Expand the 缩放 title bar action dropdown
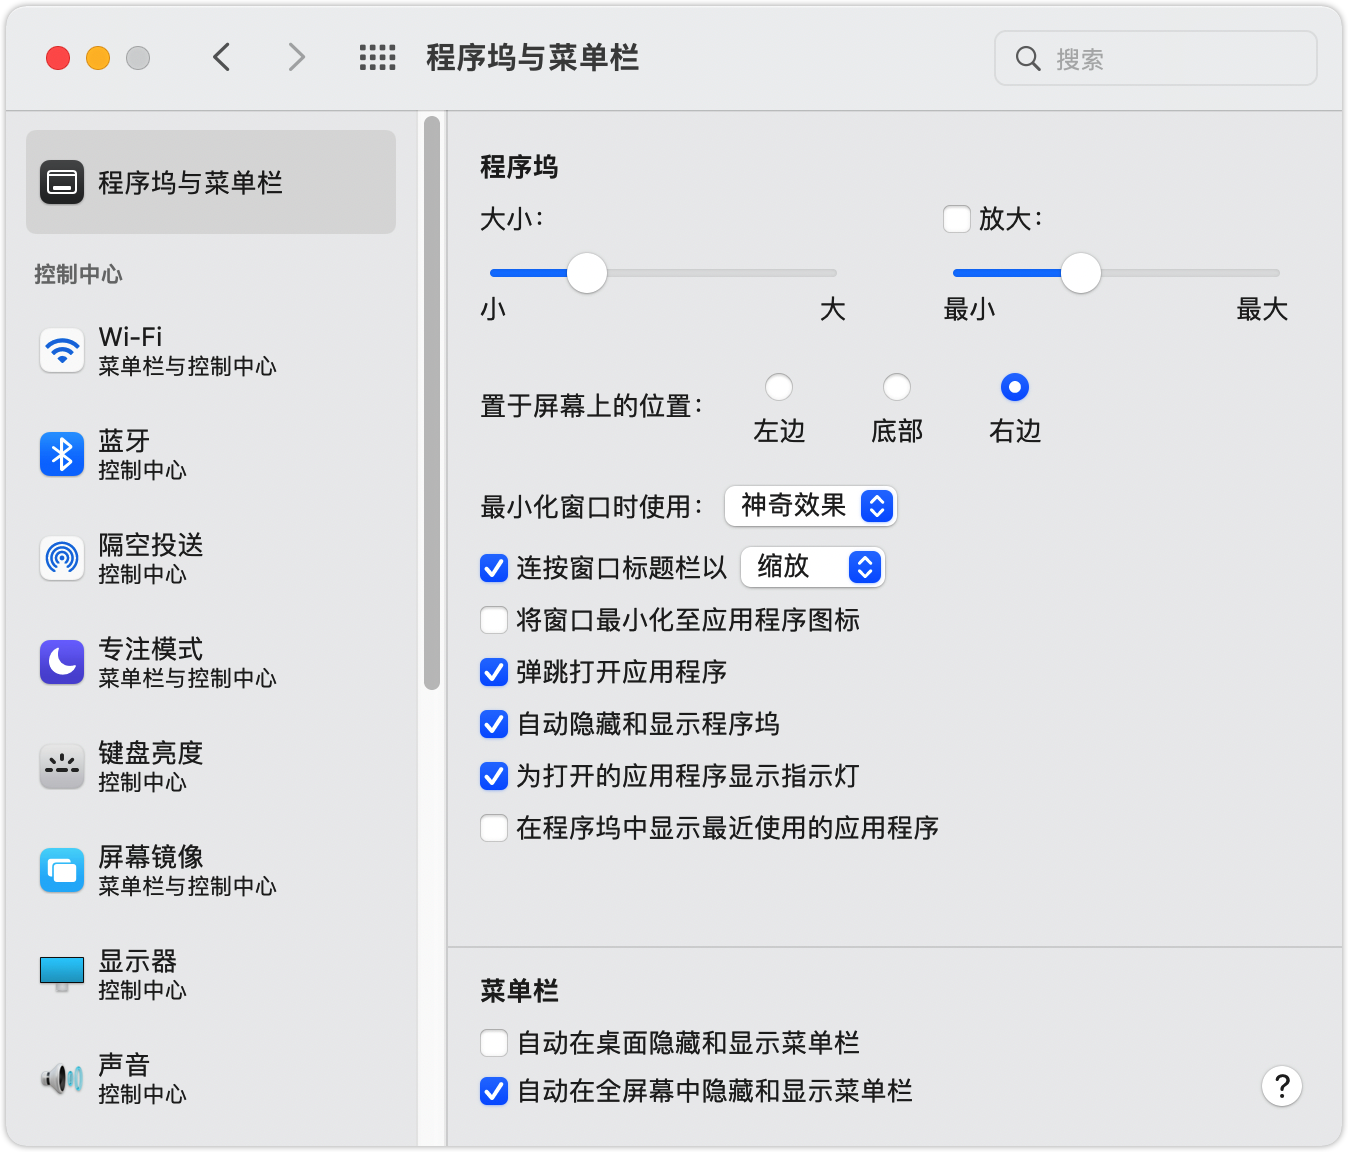 813,567
